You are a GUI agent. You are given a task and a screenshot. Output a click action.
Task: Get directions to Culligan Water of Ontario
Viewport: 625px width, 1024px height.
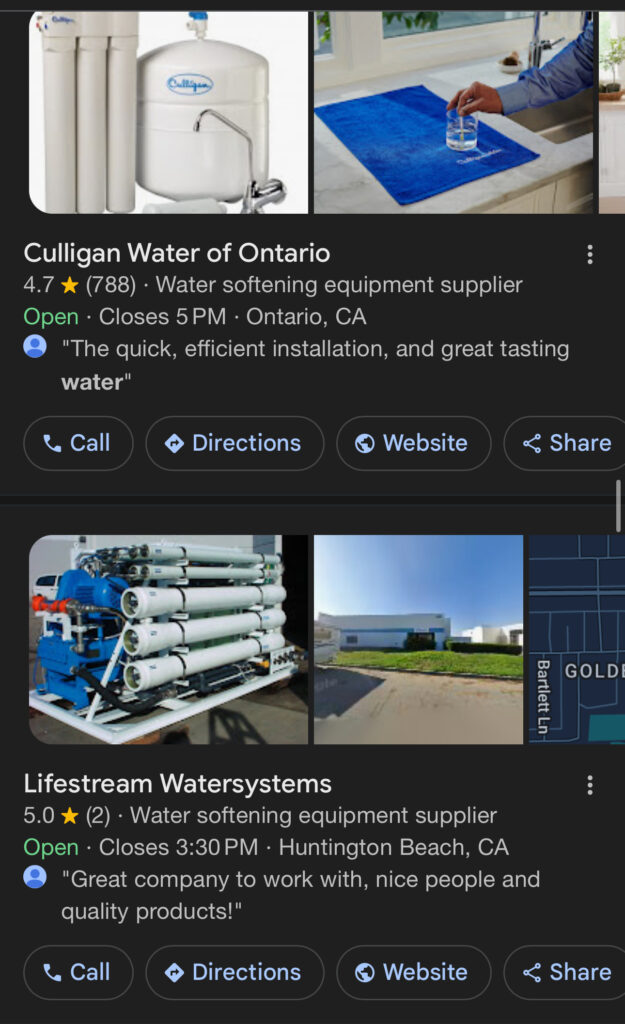point(235,443)
